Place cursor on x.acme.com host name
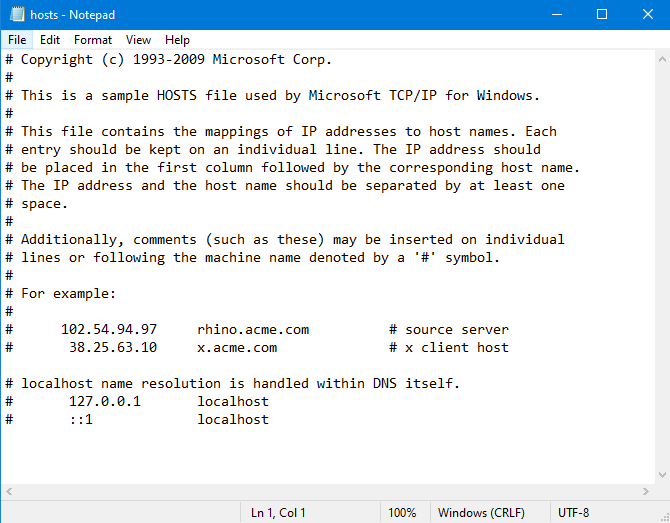The image size is (670, 523). click(x=237, y=348)
